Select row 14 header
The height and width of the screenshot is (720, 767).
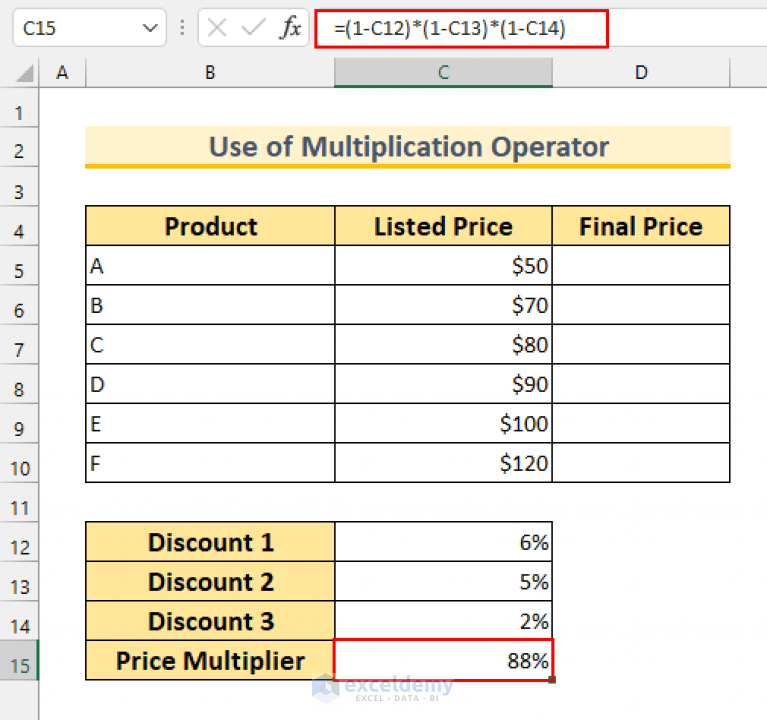19,621
